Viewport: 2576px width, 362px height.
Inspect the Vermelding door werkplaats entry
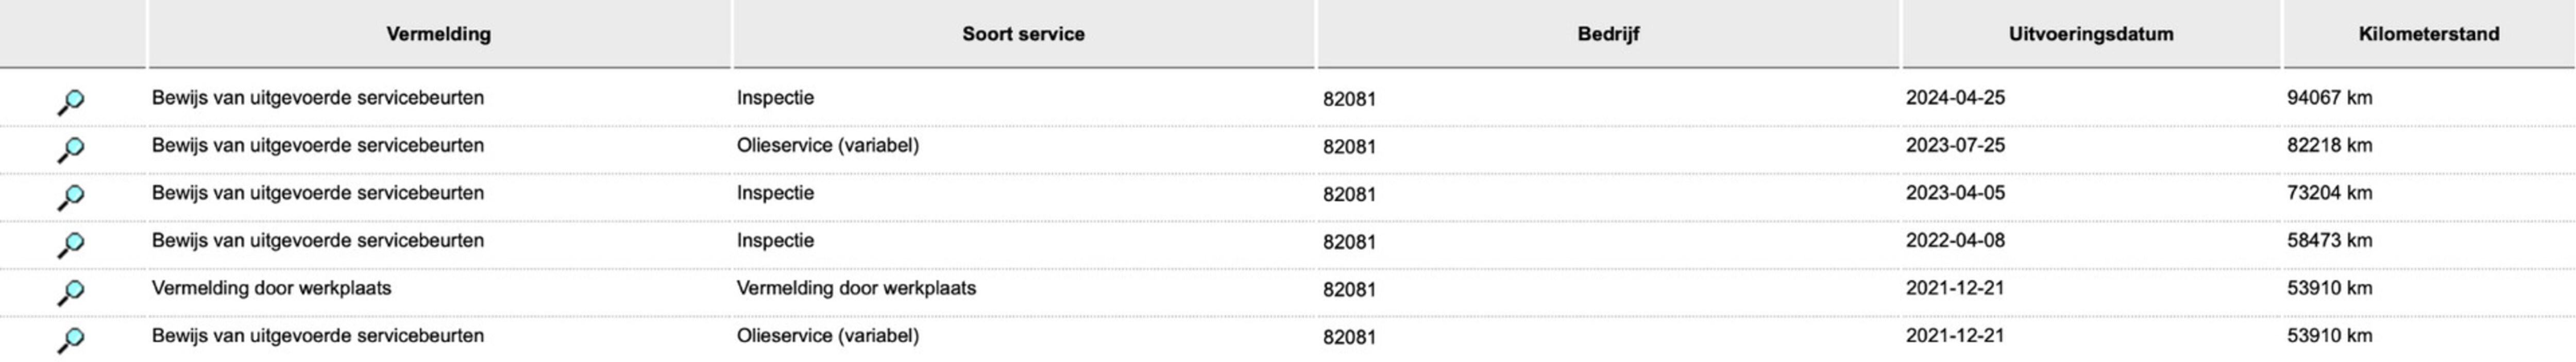coord(70,292)
